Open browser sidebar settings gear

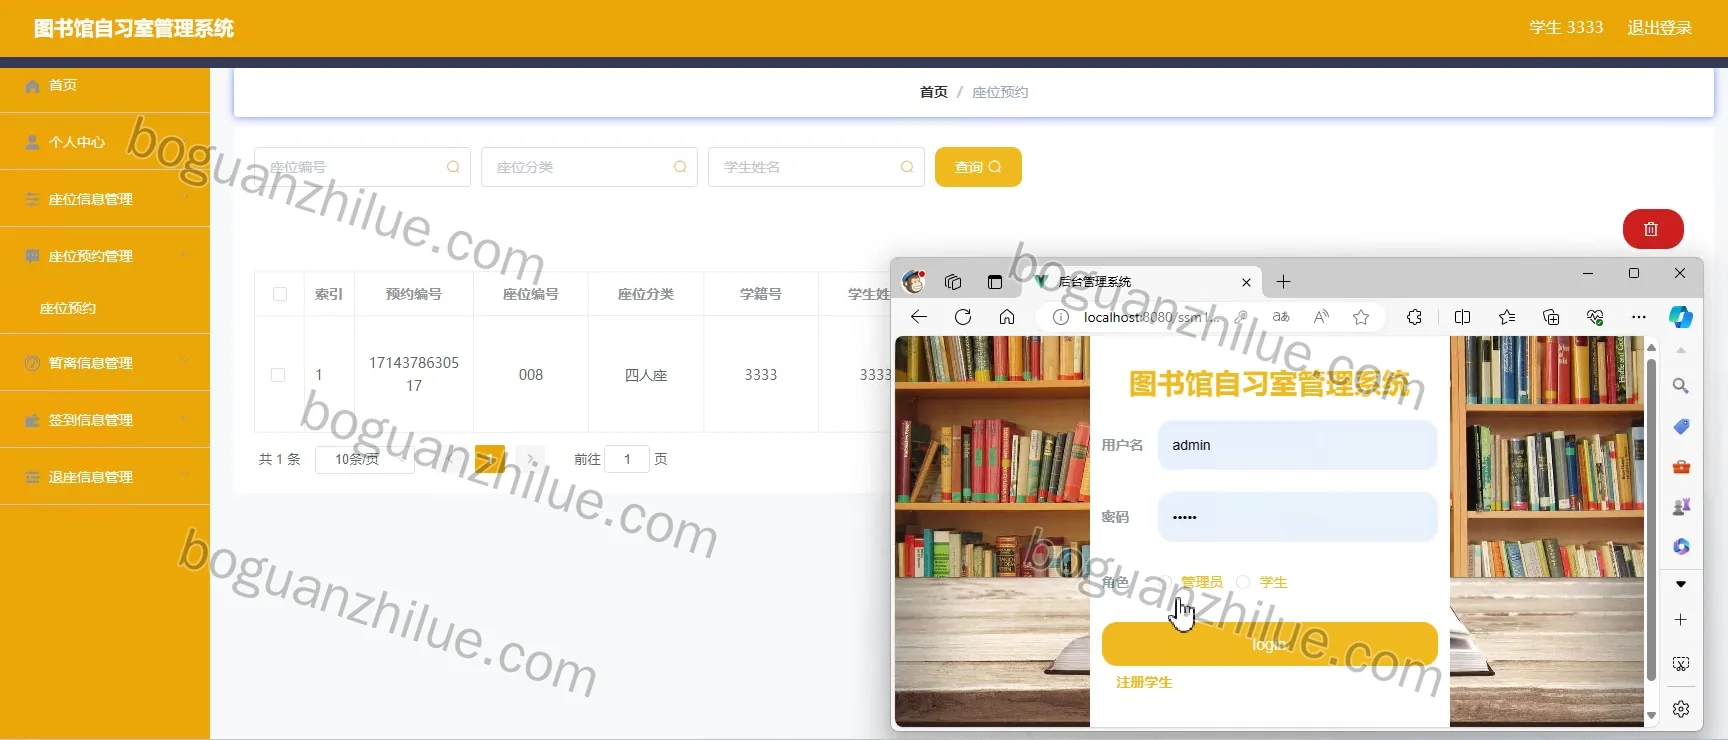(x=1681, y=709)
